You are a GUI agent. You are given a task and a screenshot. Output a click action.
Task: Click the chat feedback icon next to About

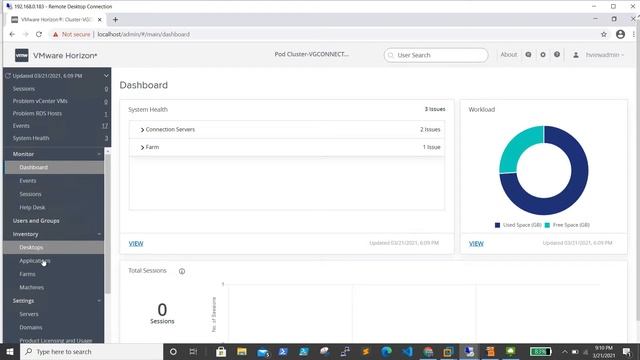(x=528, y=55)
